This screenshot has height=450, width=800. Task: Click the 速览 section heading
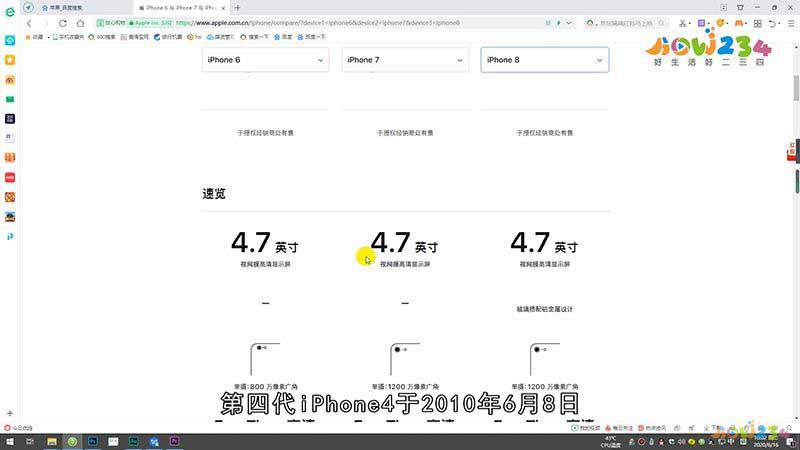214,193
